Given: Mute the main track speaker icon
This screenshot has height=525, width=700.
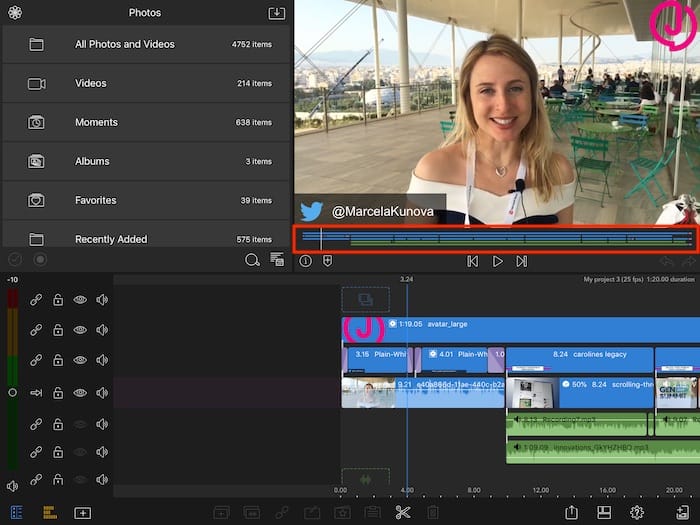Looking at the screenshot, I should [x=102, y=393].
